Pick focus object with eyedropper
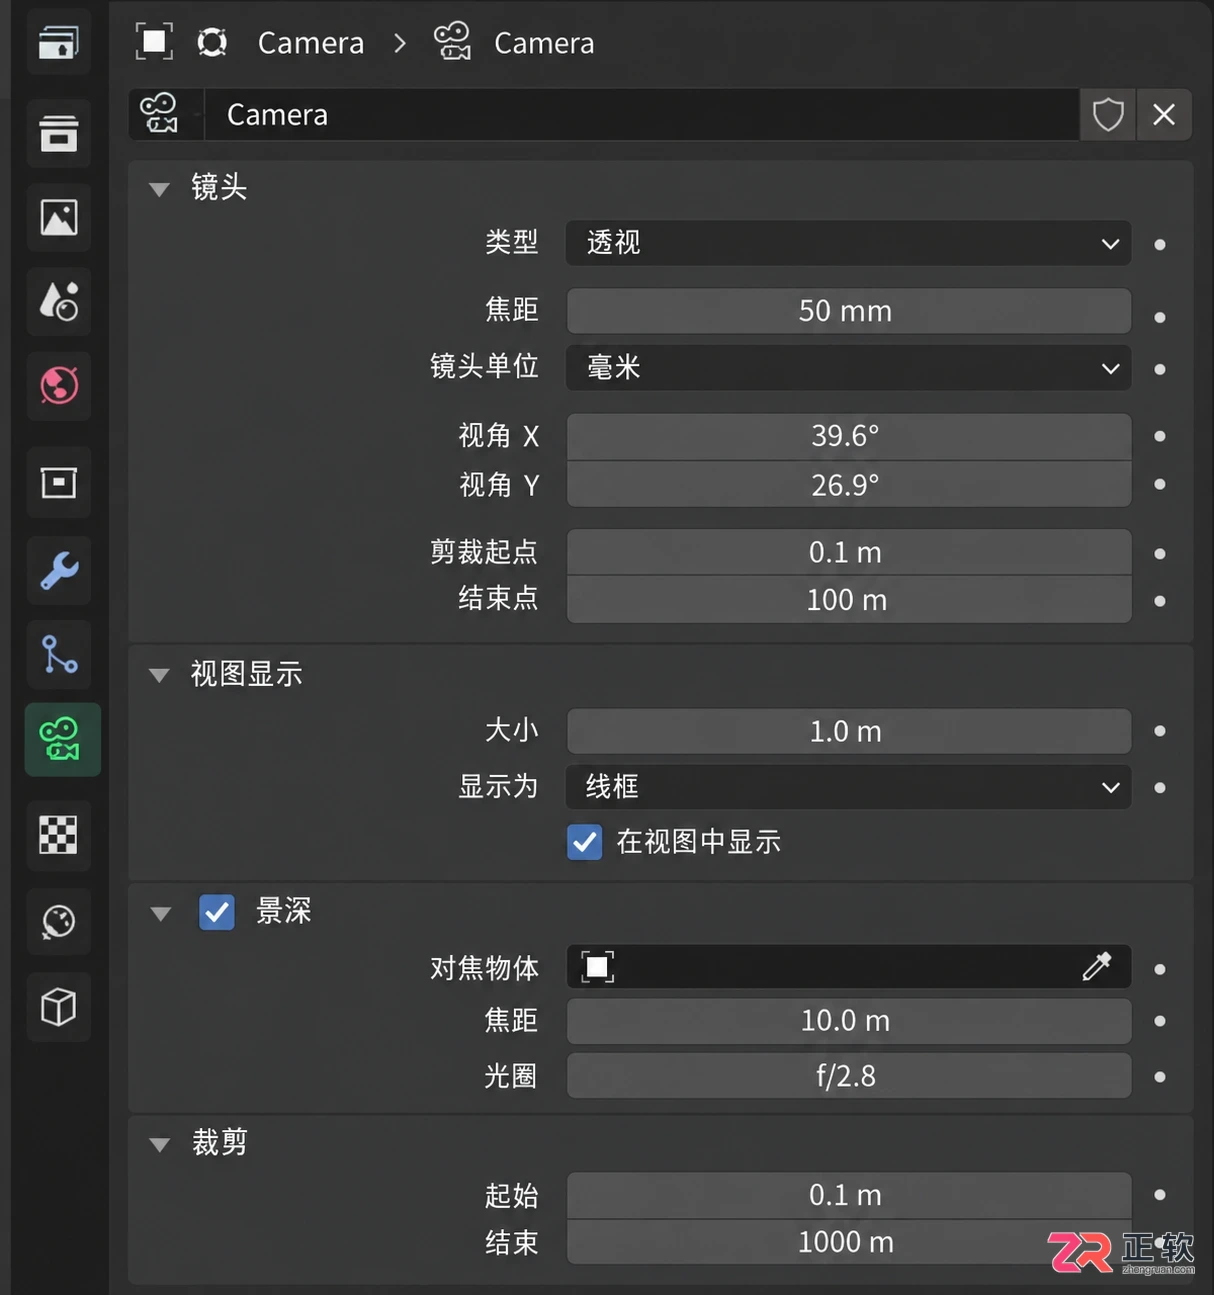Screen dimensions: 1214x1295 (1097, 966)
